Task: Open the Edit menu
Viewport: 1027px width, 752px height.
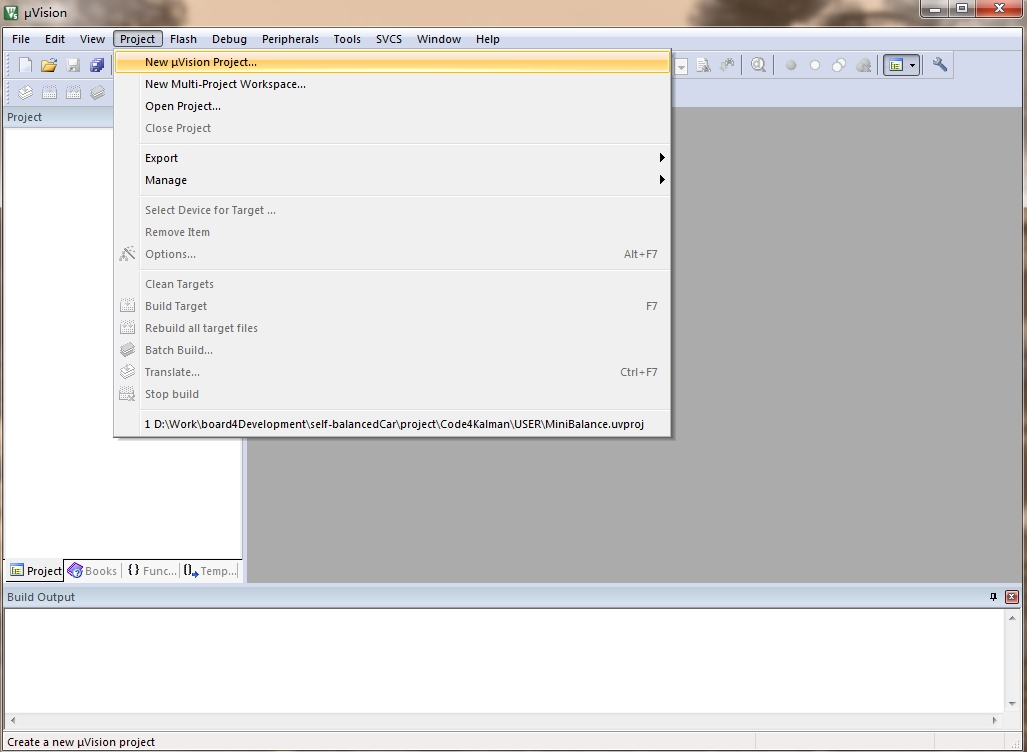Action: point(54,39)
